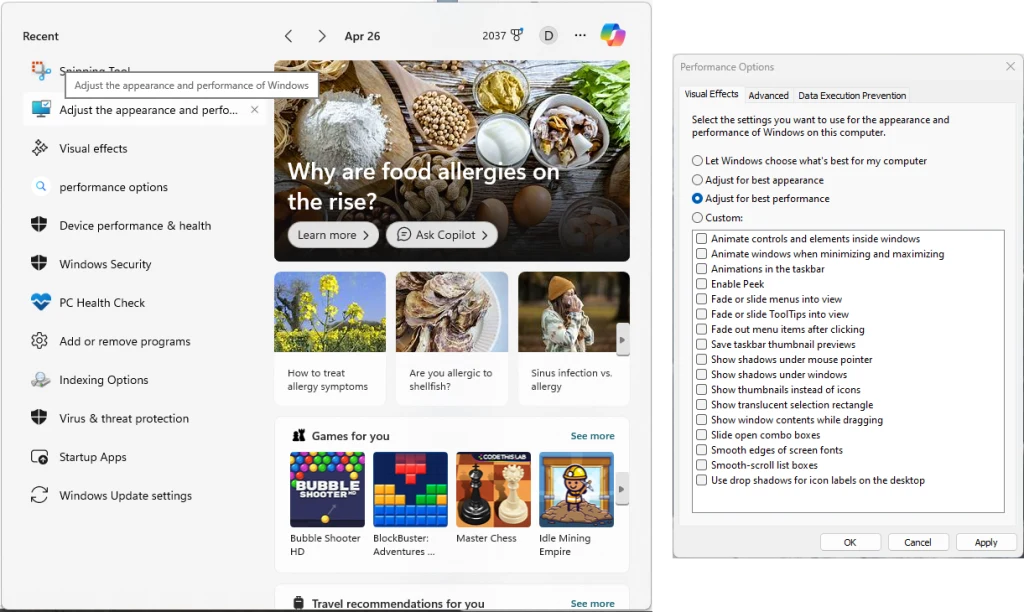The height and width of the screenshot is (612, 1024).
Task: Open the rewards trophy icon next to 2037
Action: click(517, 35)
